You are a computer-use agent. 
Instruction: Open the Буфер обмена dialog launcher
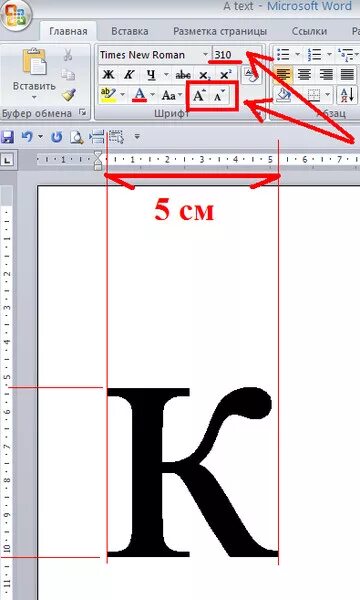(x=82, y=113)
